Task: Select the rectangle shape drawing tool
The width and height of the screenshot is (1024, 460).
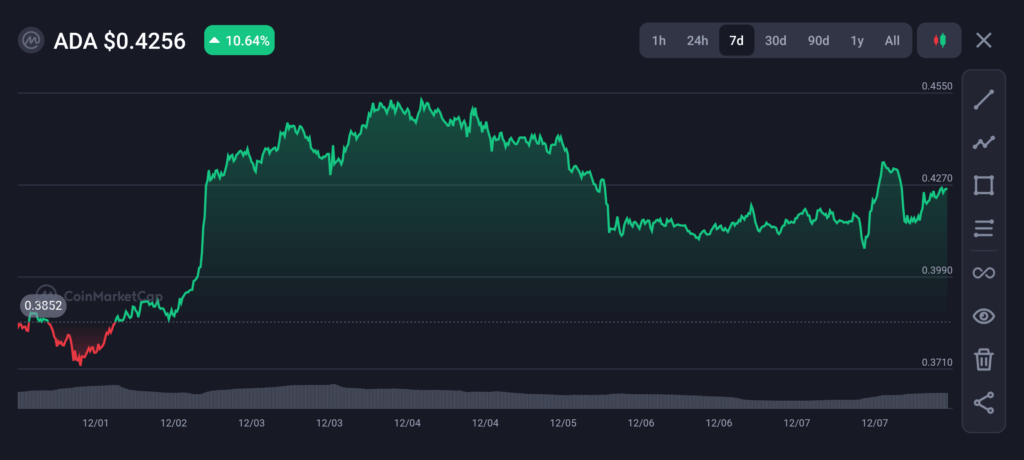Action: point(984,185)
